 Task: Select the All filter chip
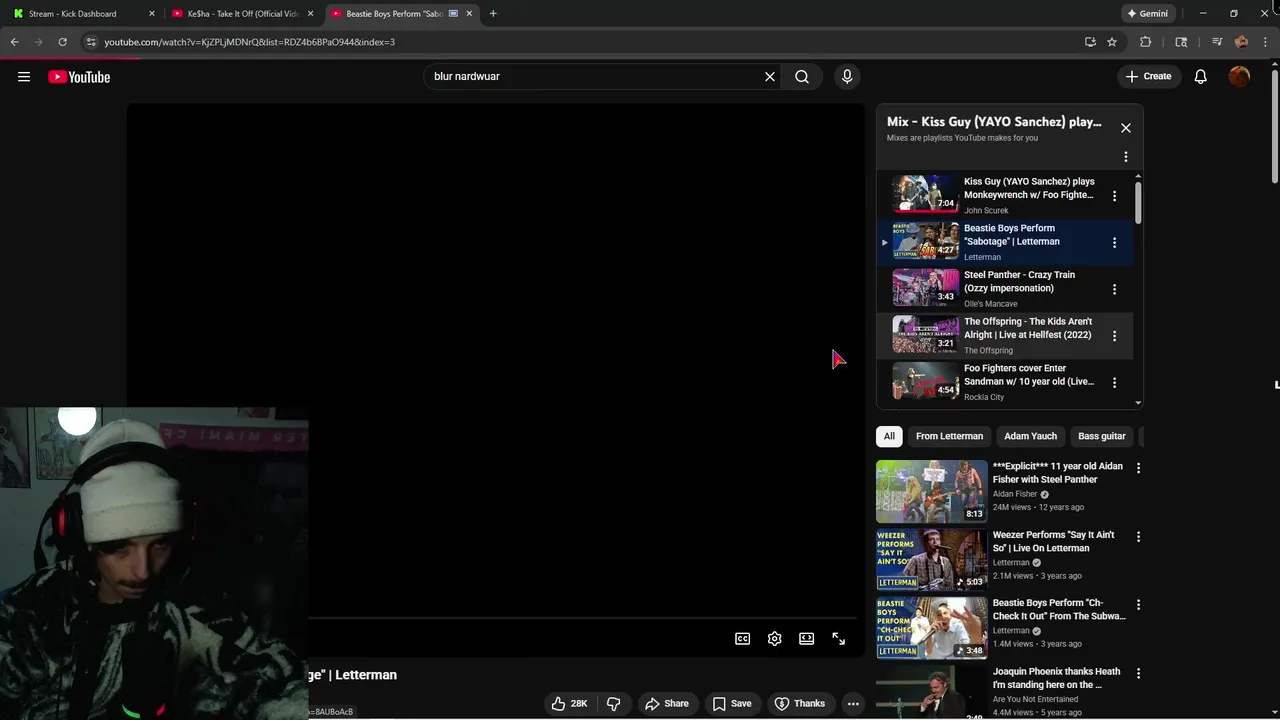pos(889,436)
